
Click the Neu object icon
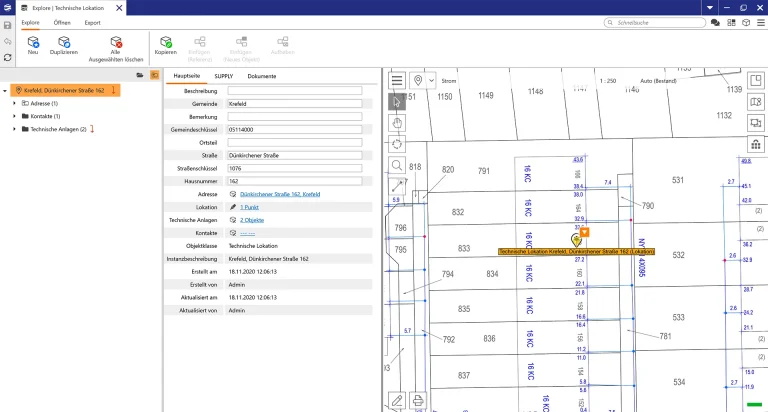[x=33, y=43]
